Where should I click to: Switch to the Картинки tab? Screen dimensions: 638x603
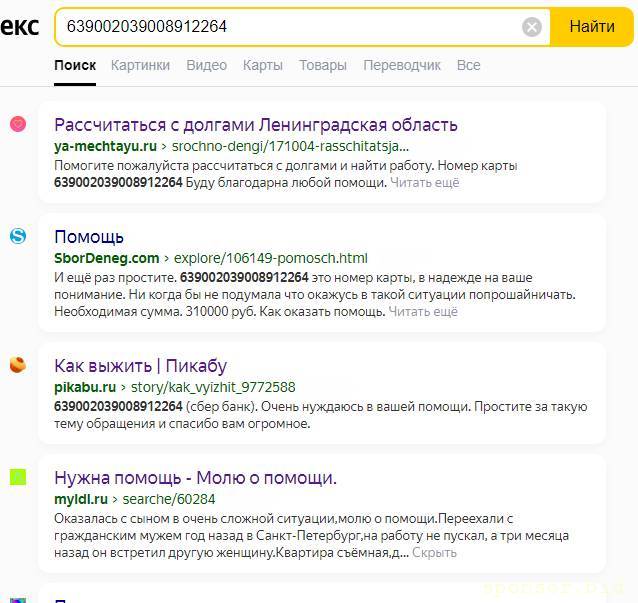coord(140,65)
